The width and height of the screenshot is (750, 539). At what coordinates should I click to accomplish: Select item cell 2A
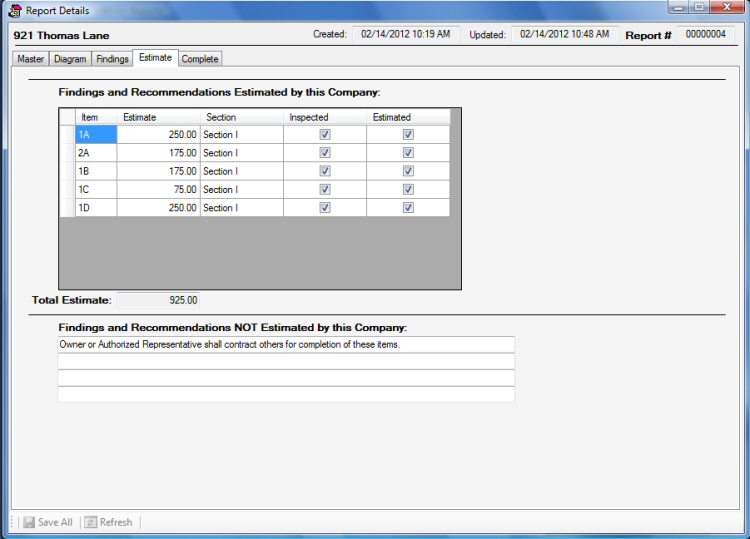pos(96,153)
